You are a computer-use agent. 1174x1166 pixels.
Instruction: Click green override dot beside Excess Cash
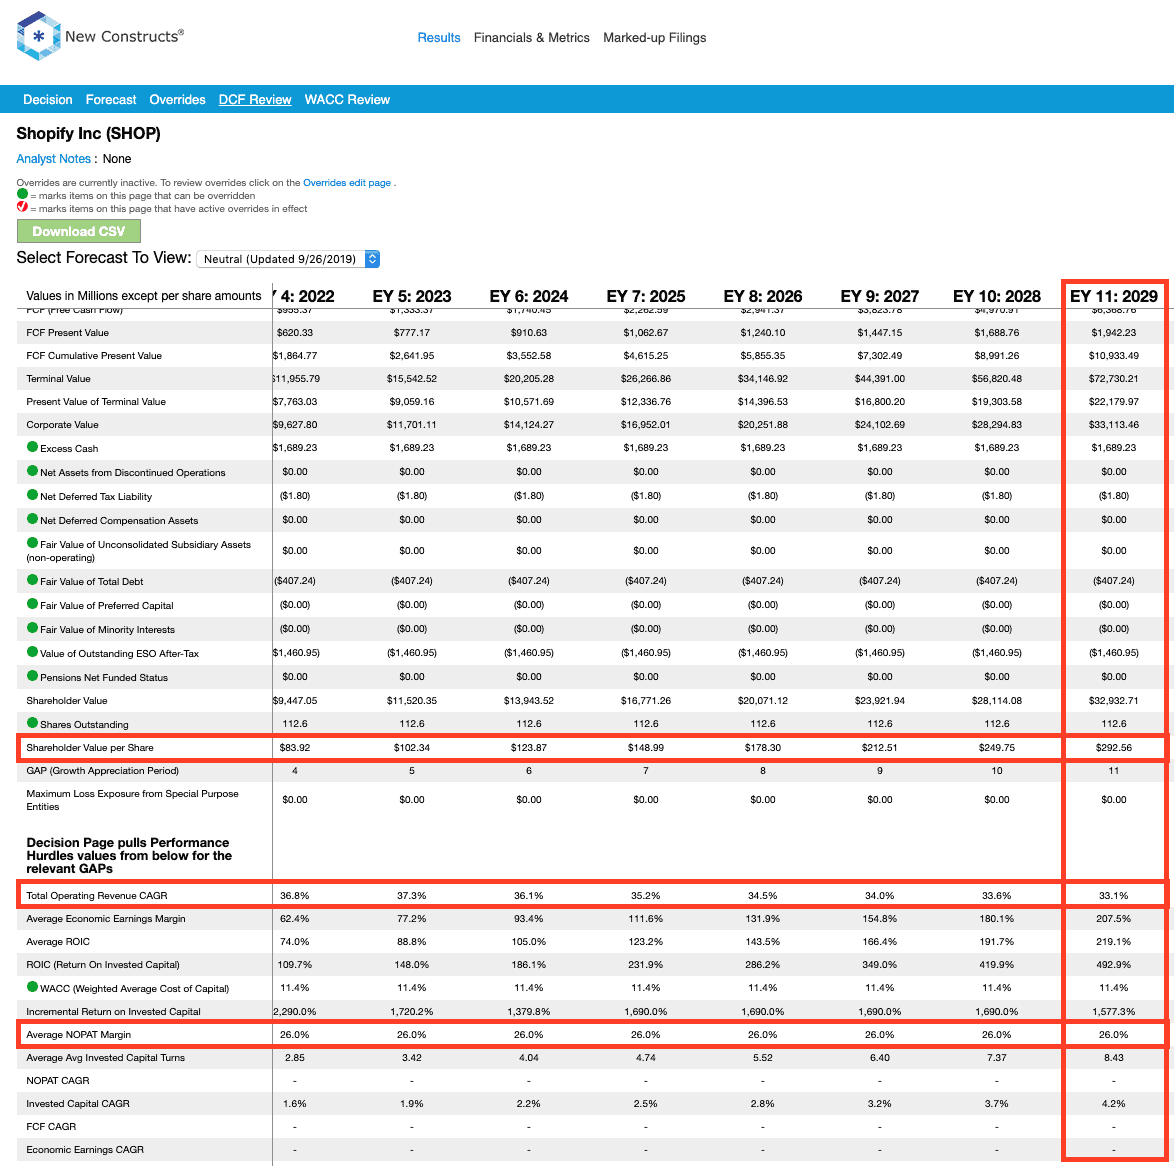[x=32, y=447]
